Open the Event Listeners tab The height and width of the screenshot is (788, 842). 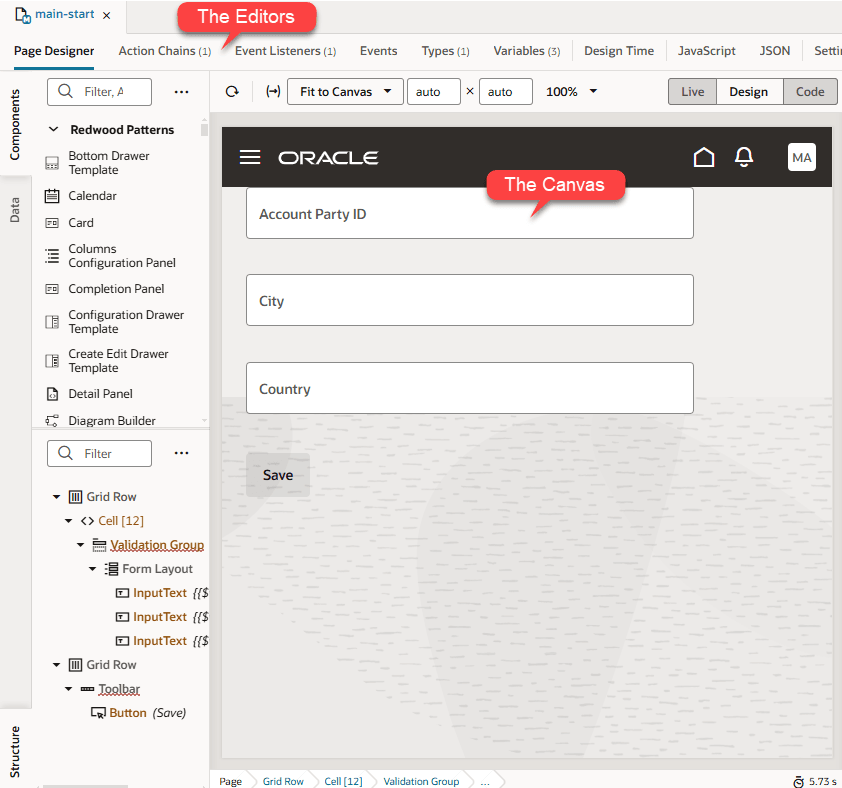[x=285, y=51]
